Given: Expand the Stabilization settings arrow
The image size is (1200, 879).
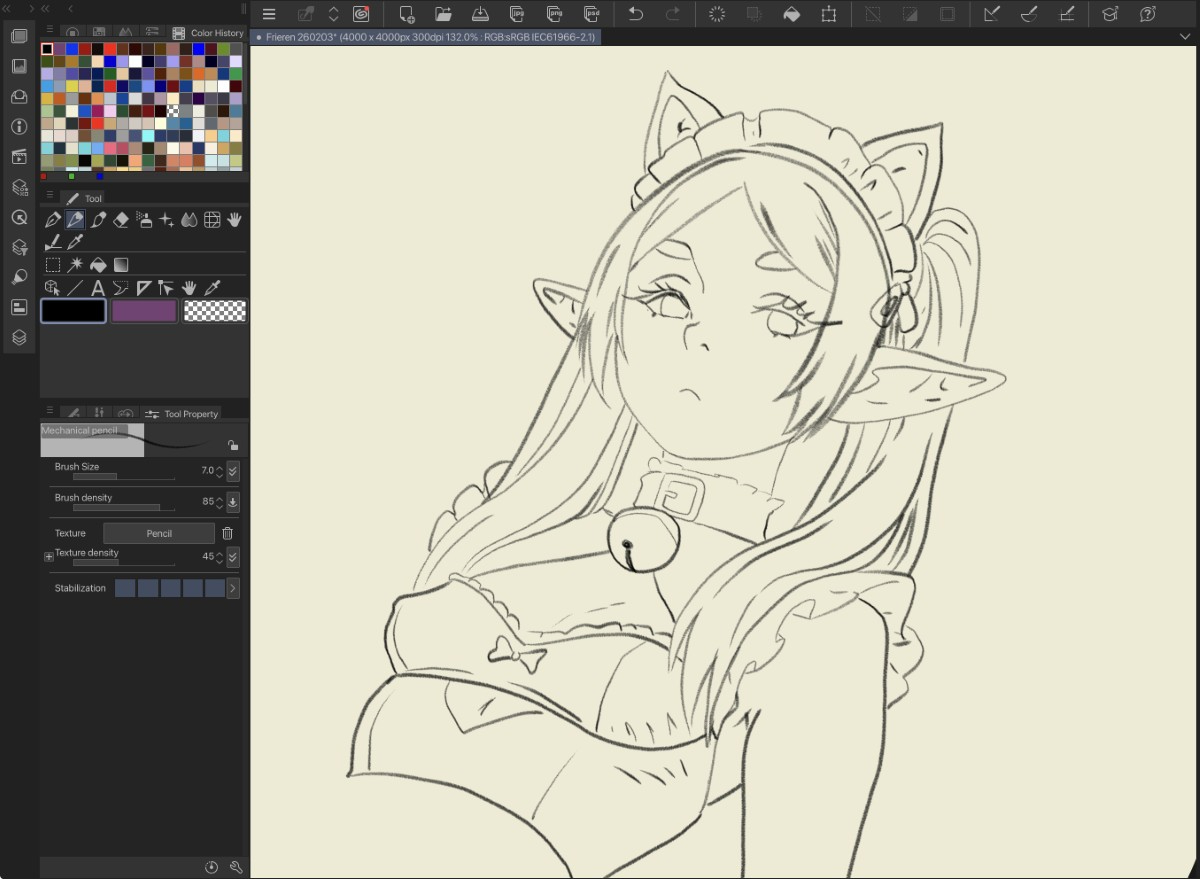Looking at the screenshot, I should (x=233, y=588).
